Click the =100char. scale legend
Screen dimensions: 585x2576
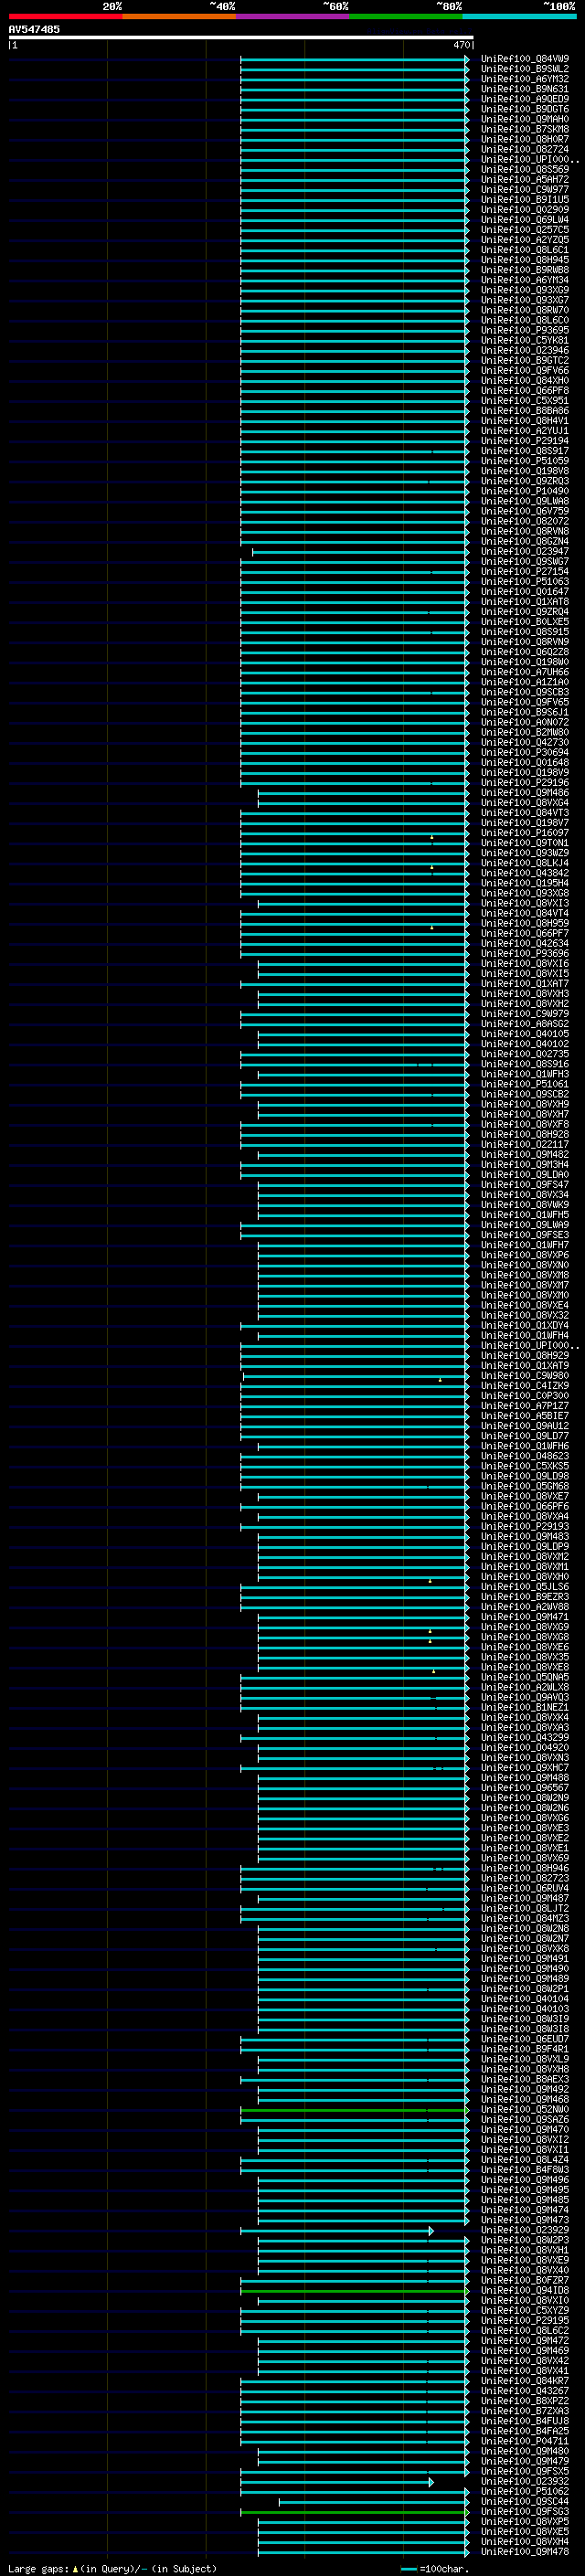[435, 2568]
